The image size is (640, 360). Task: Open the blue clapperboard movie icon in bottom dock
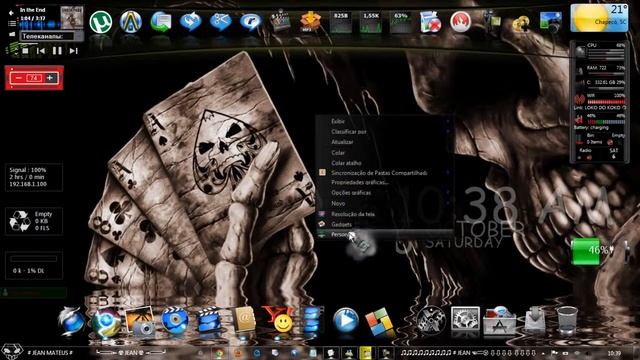click(209, 320)
